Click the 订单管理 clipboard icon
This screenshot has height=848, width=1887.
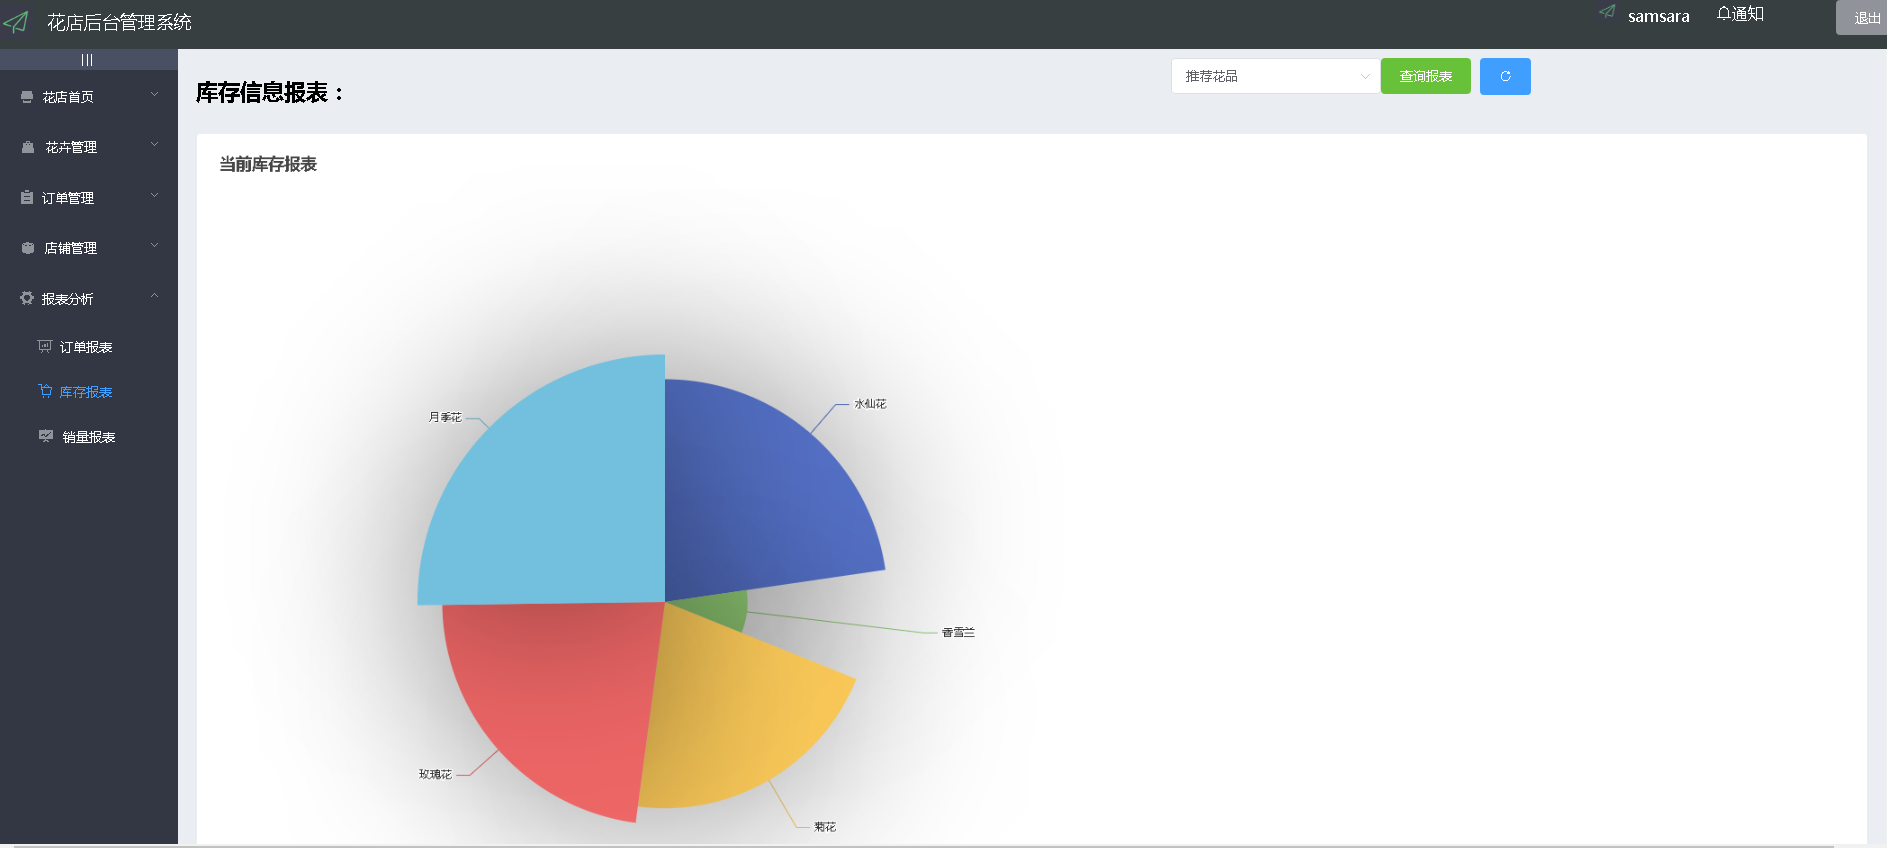point(27,198)
